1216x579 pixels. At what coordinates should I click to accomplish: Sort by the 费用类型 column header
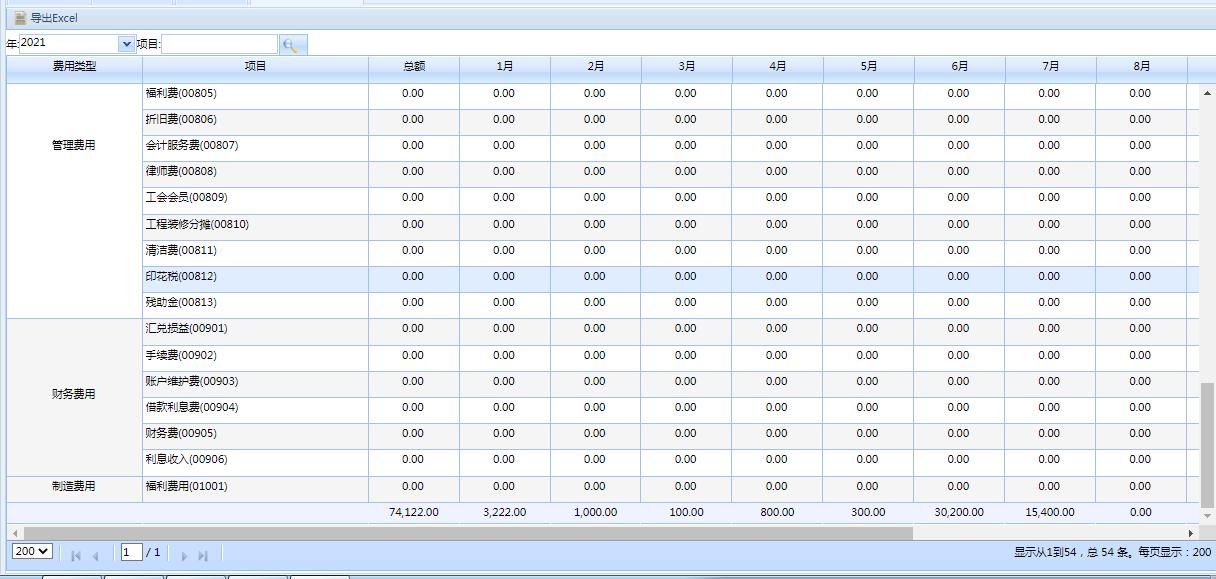click(x=75, y=67)
